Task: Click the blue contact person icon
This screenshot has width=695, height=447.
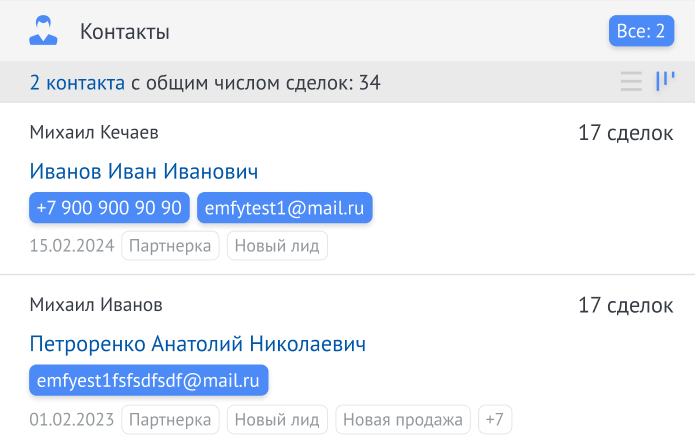Action: (43, 30)
